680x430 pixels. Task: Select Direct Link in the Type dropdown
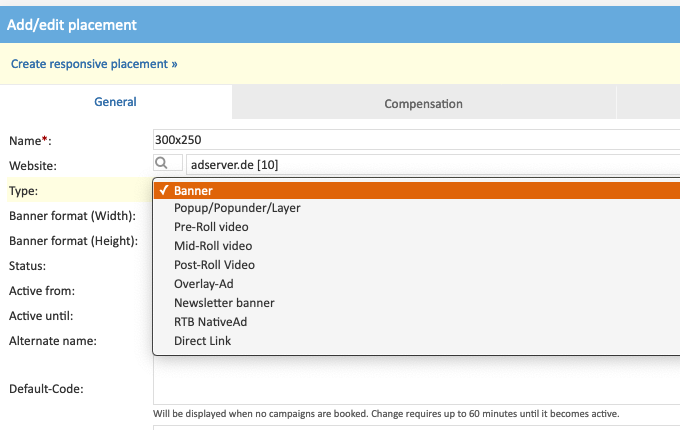tap(417, 342)
